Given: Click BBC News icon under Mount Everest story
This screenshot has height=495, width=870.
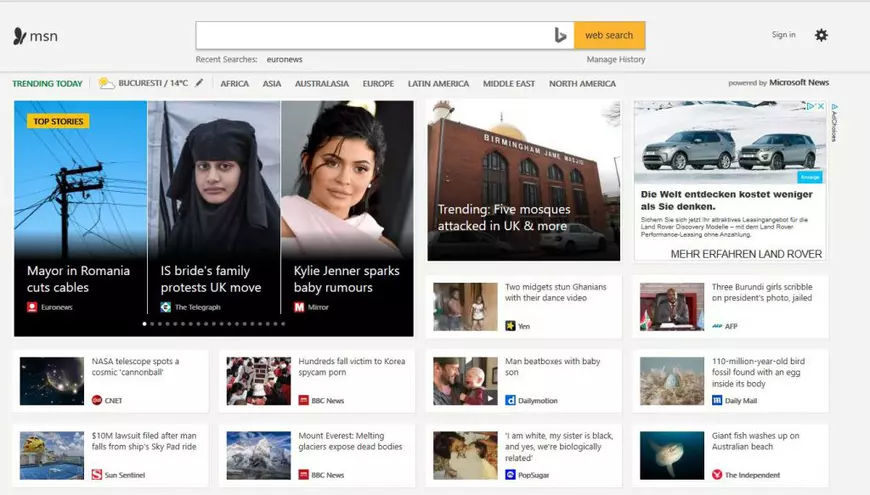Looking at the screenshot, I should [304, 474].
